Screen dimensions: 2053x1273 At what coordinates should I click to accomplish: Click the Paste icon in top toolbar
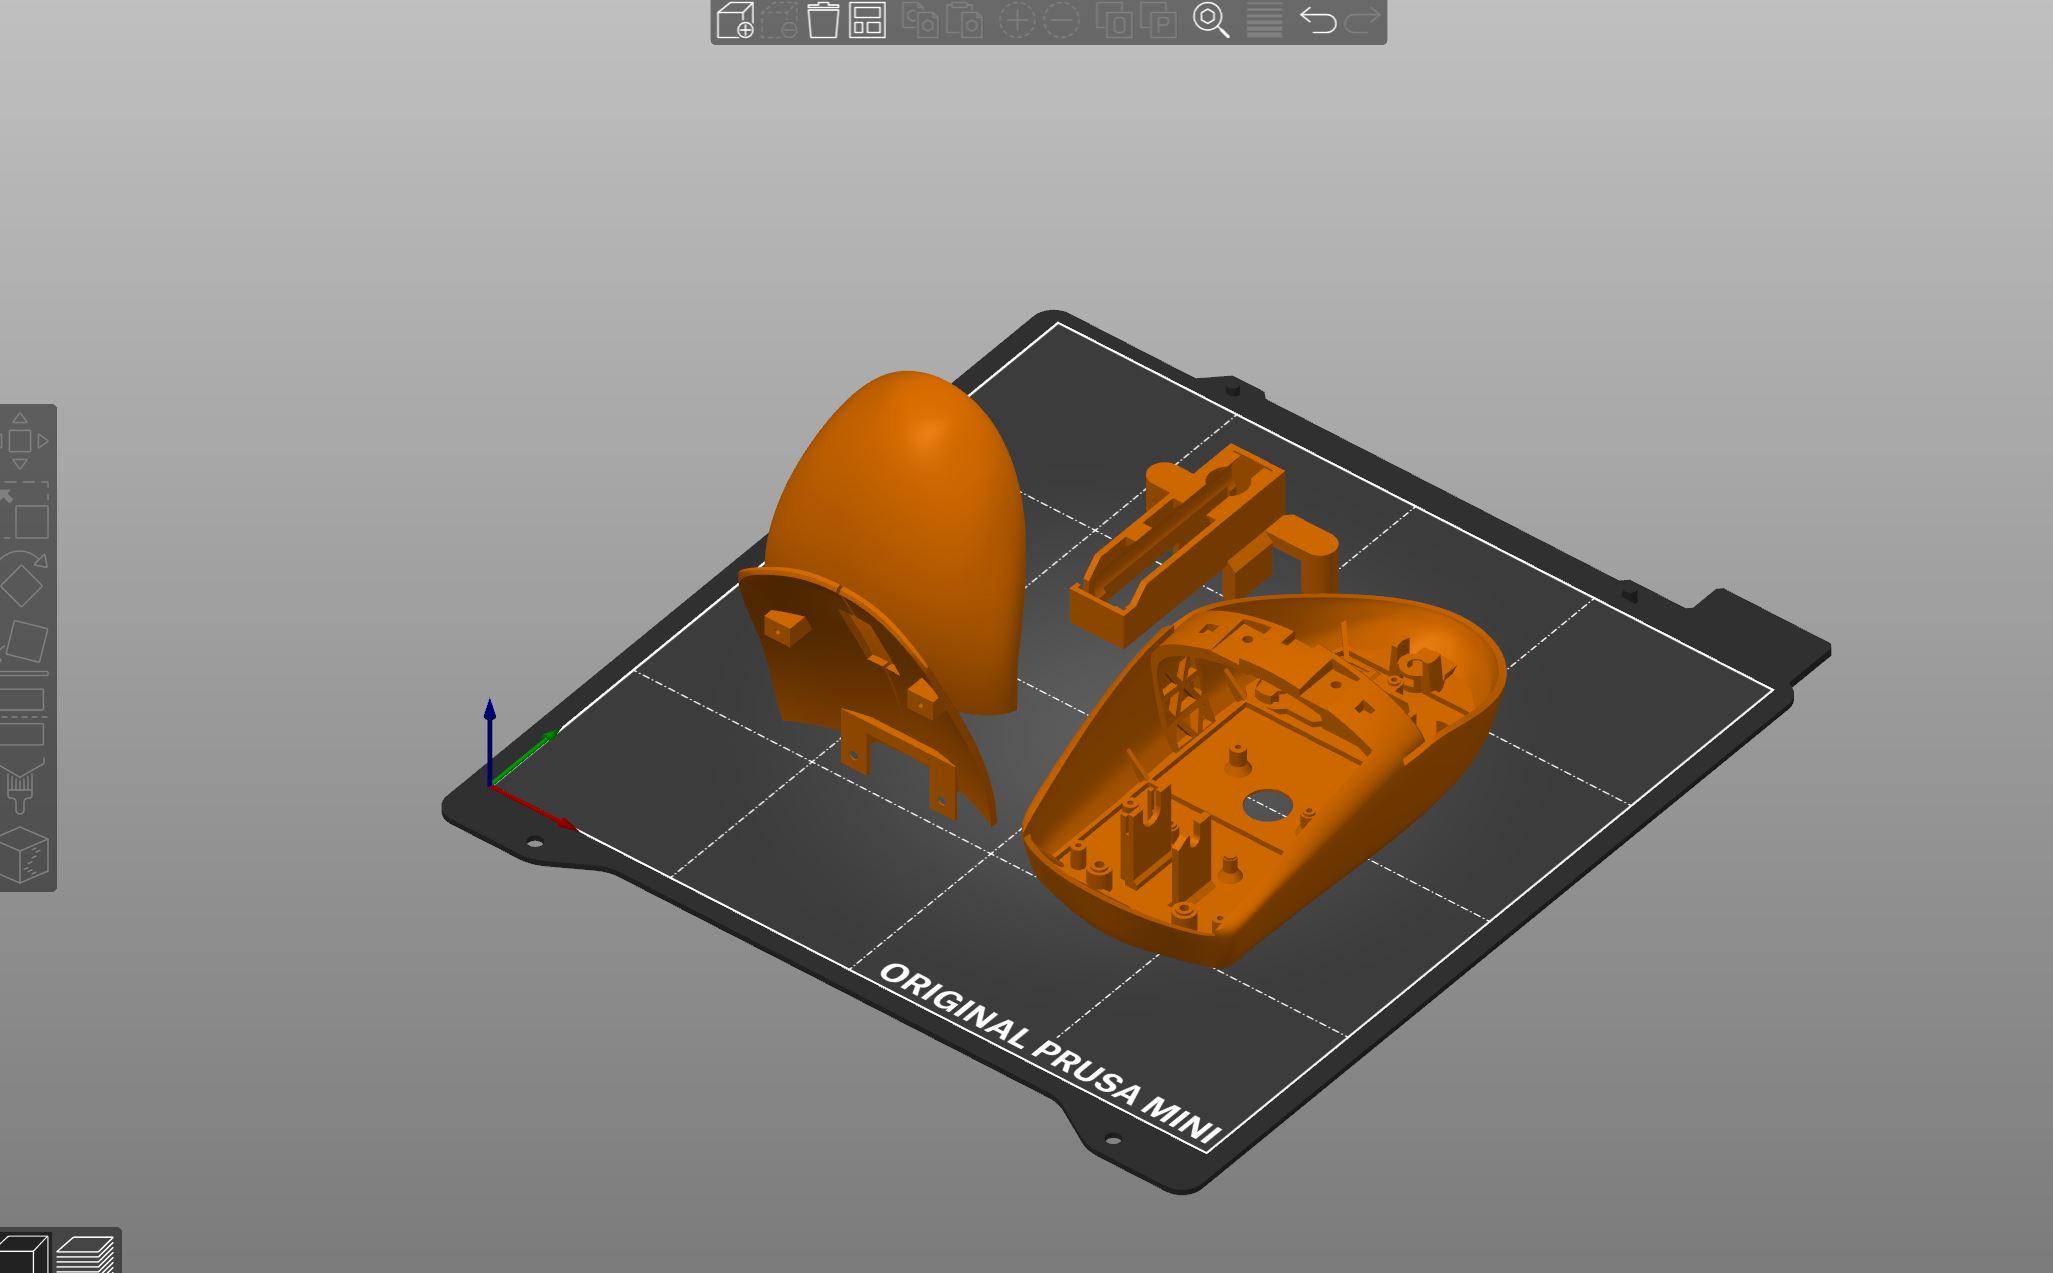tap(964, 20)
